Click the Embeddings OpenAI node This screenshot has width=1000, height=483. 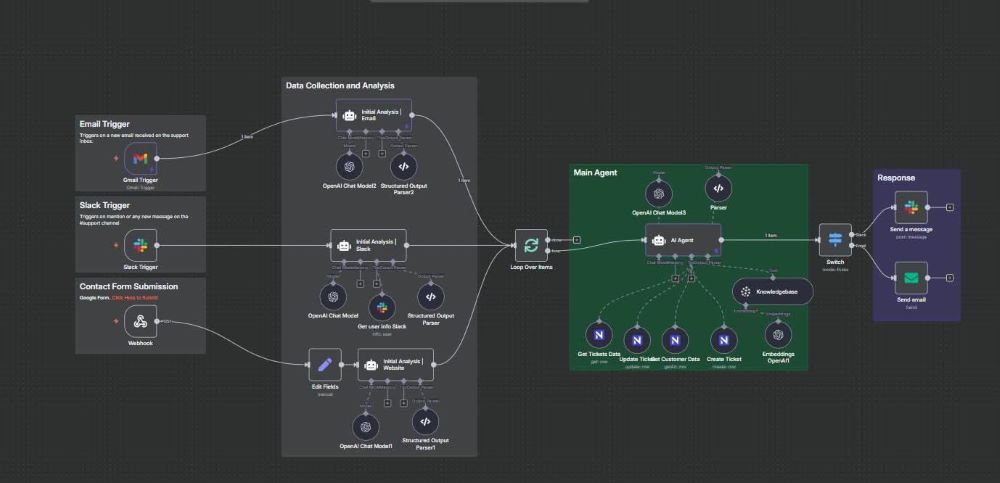coord(778,335)
